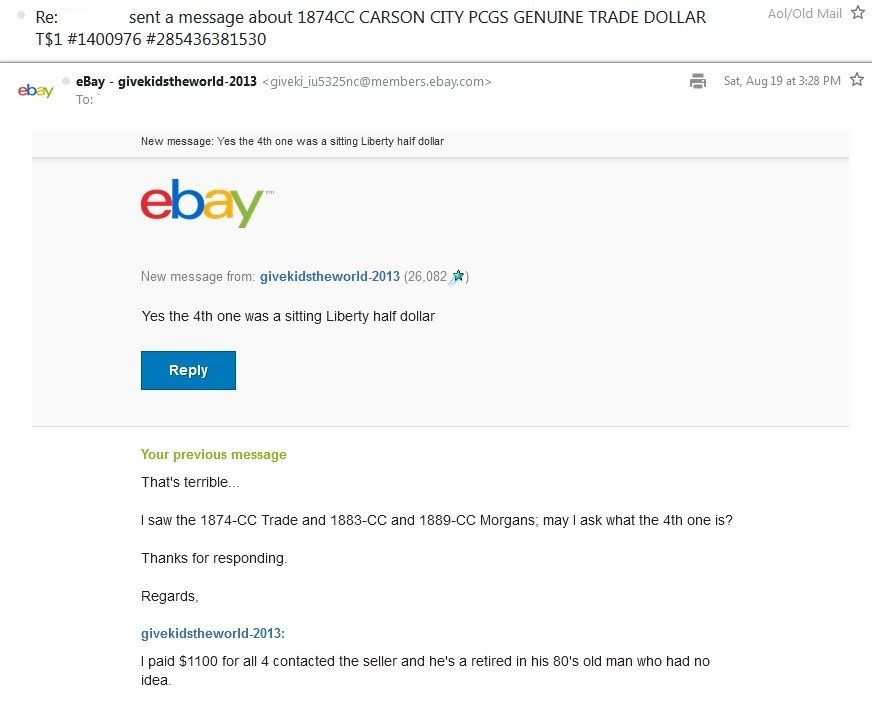The height and width of the screenshot is (714, 872).
Task: Click the Aol/Old Mail folder label
Action: tap(804, 13)
